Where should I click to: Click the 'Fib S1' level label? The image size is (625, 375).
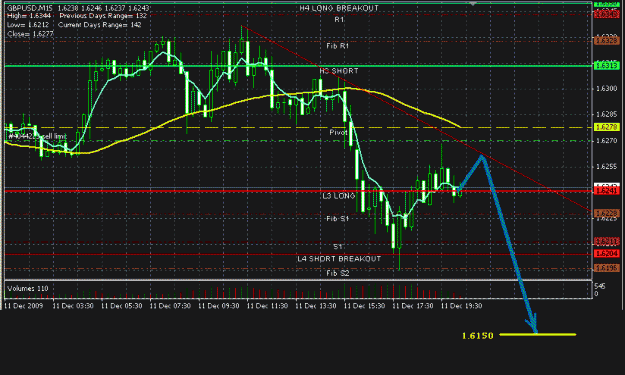(x=337, y=219)
